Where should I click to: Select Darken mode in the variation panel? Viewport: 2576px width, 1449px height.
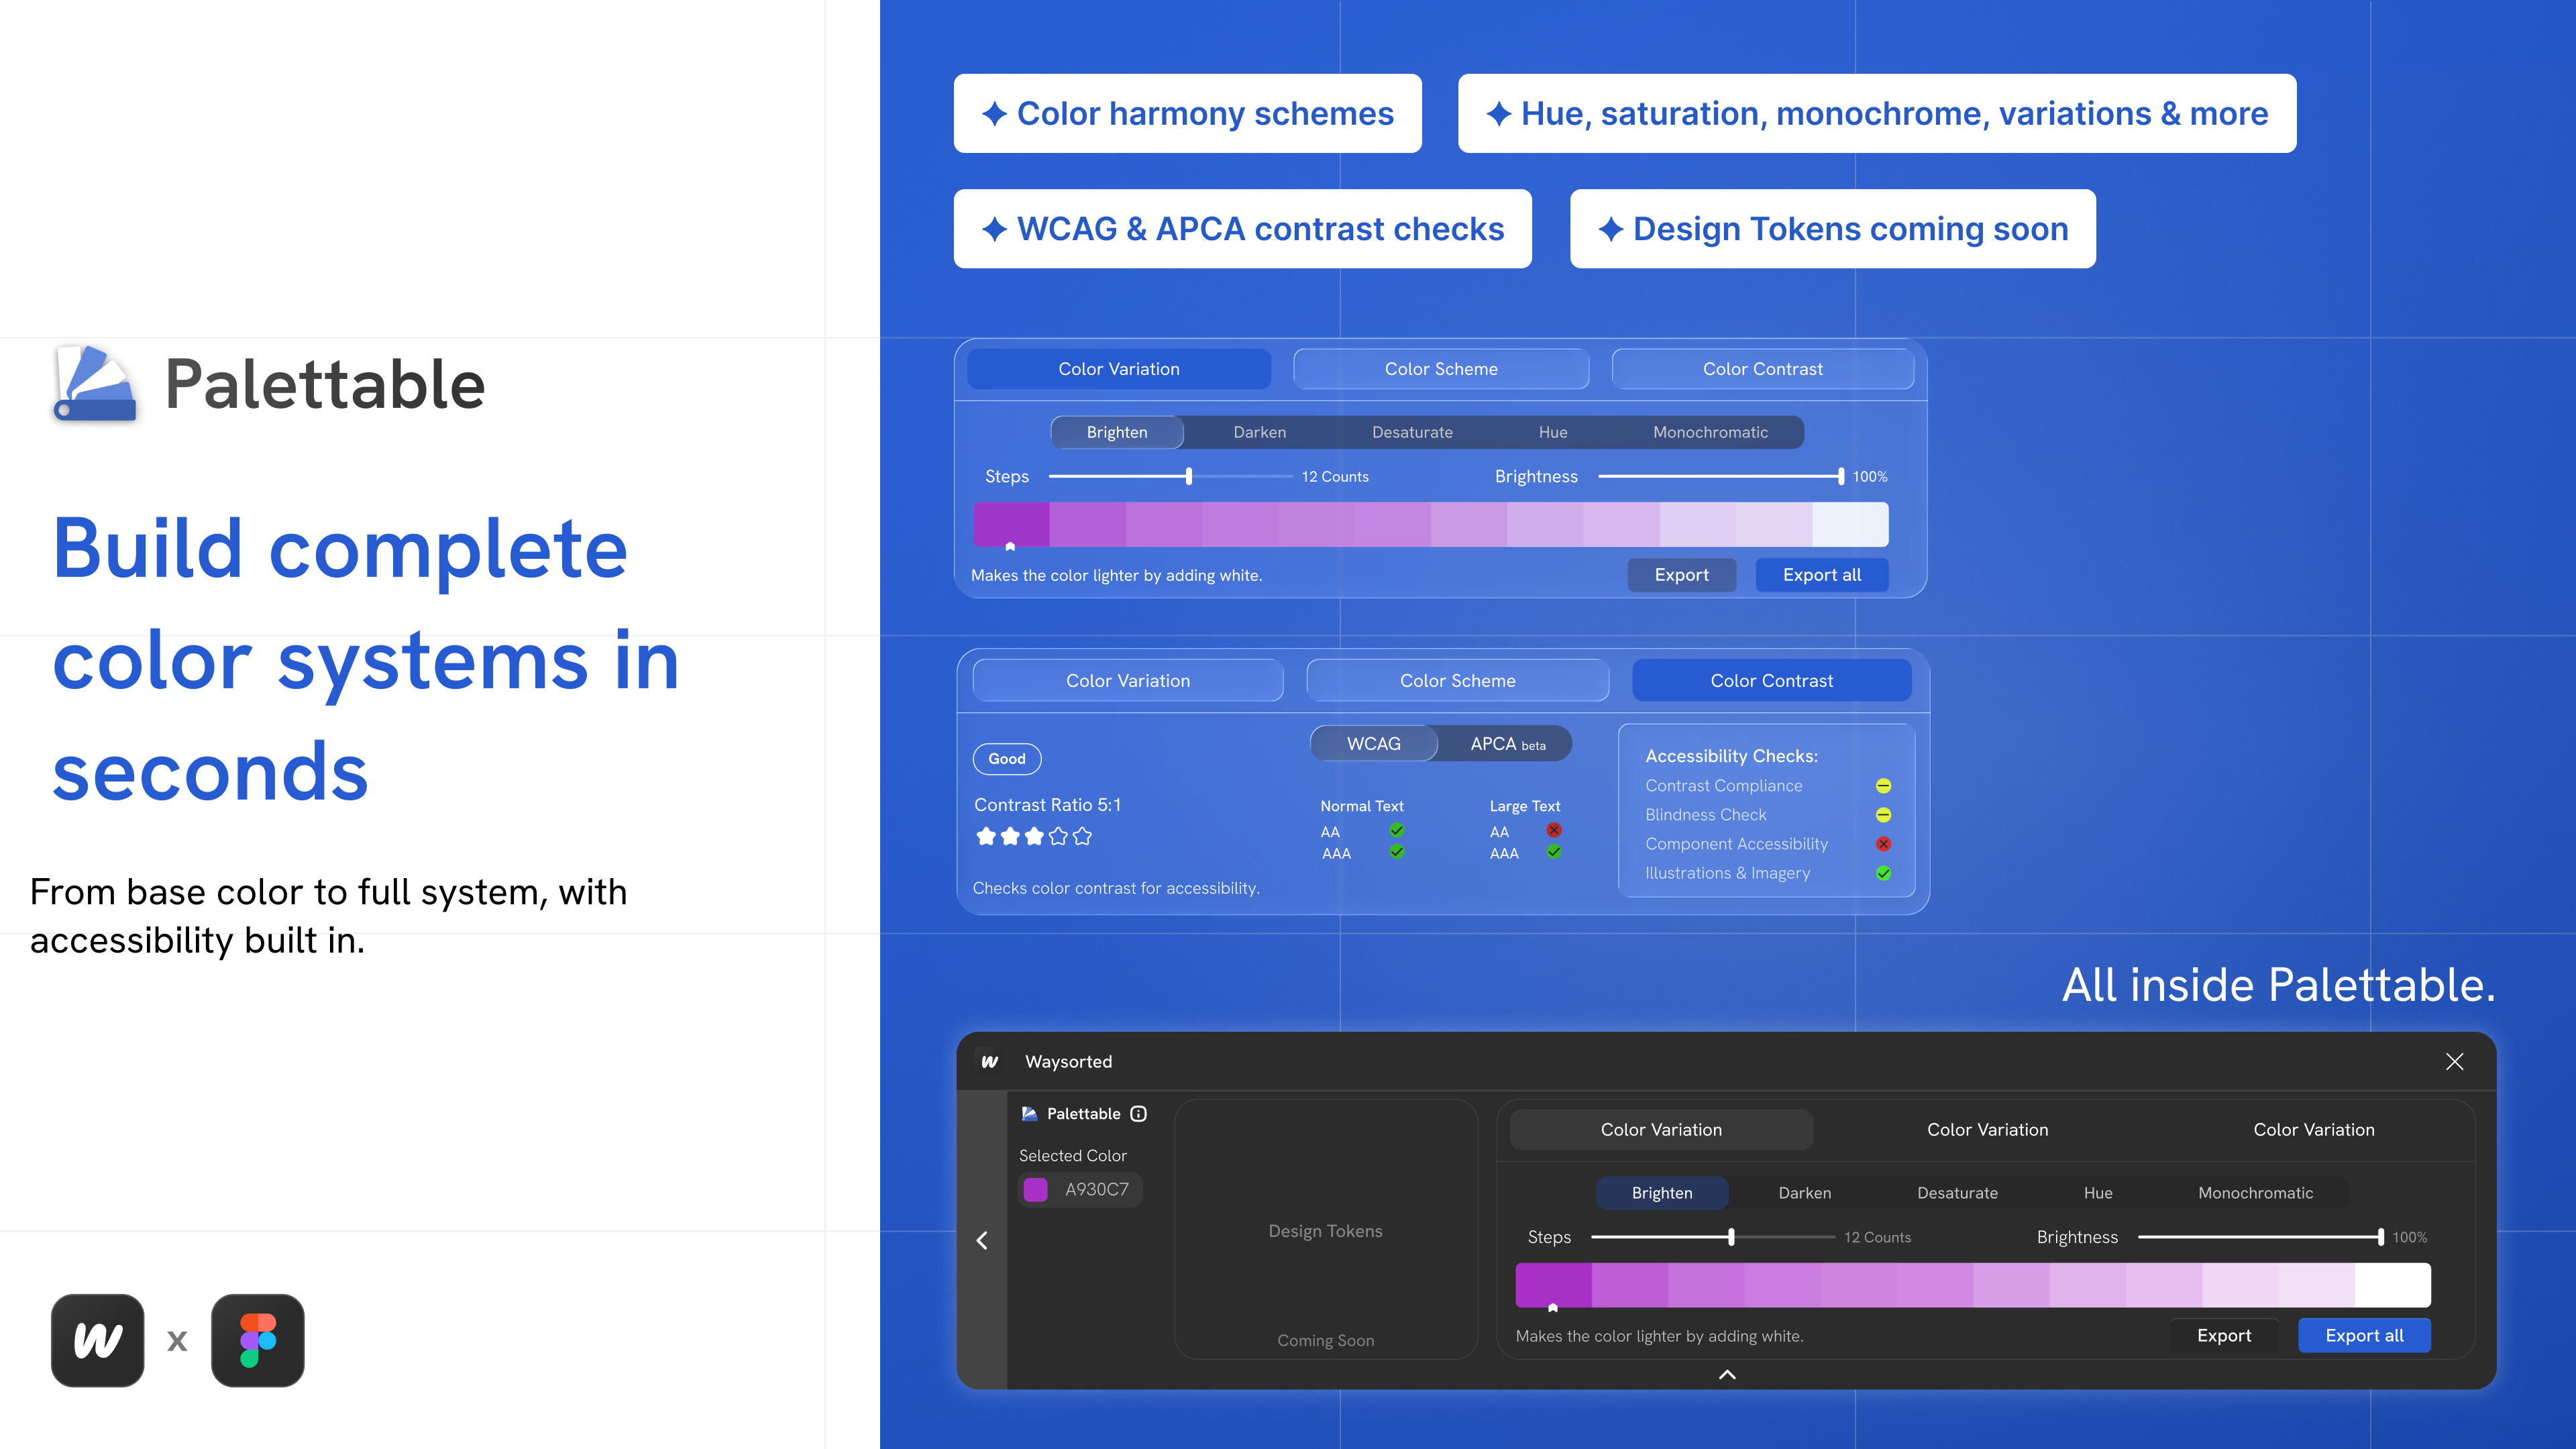(x=1259, y=432)
